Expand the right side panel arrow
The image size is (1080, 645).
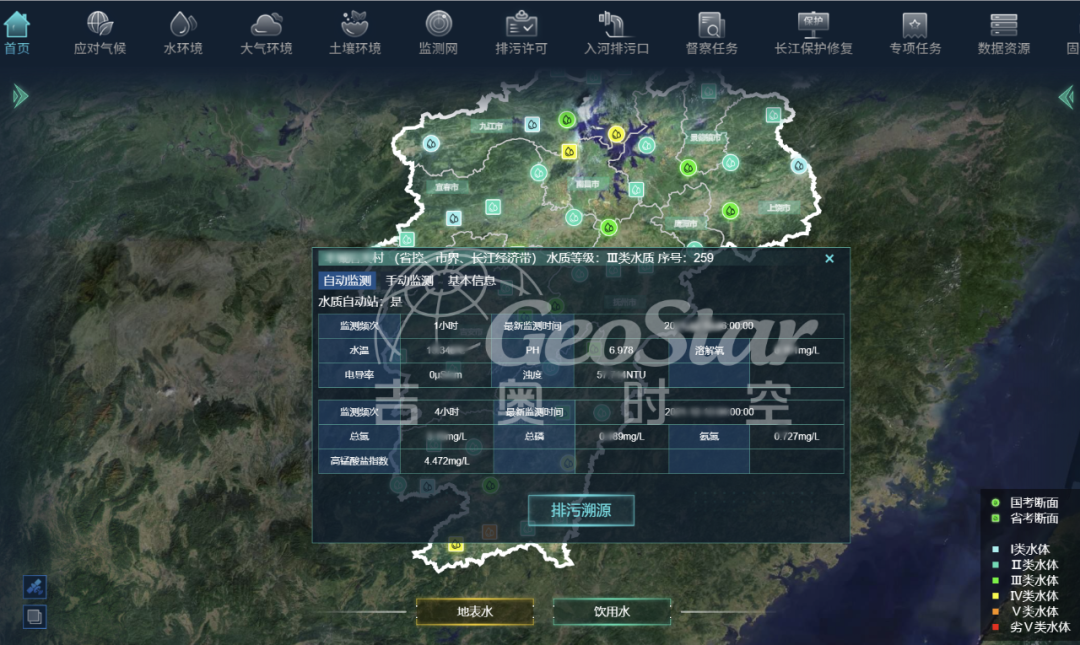pyautogui.click(x=1066, y=96)
